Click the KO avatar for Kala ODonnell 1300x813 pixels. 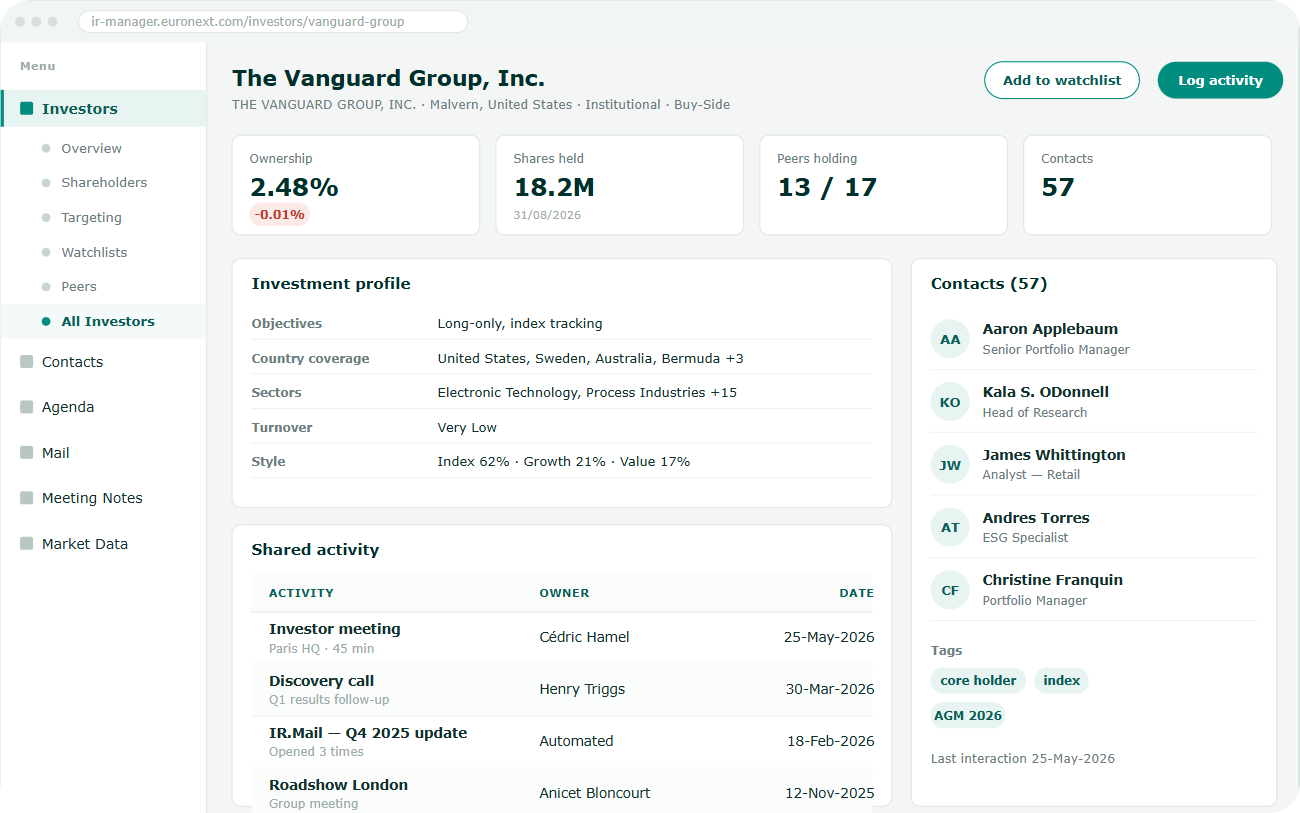(x=950, y=402)
